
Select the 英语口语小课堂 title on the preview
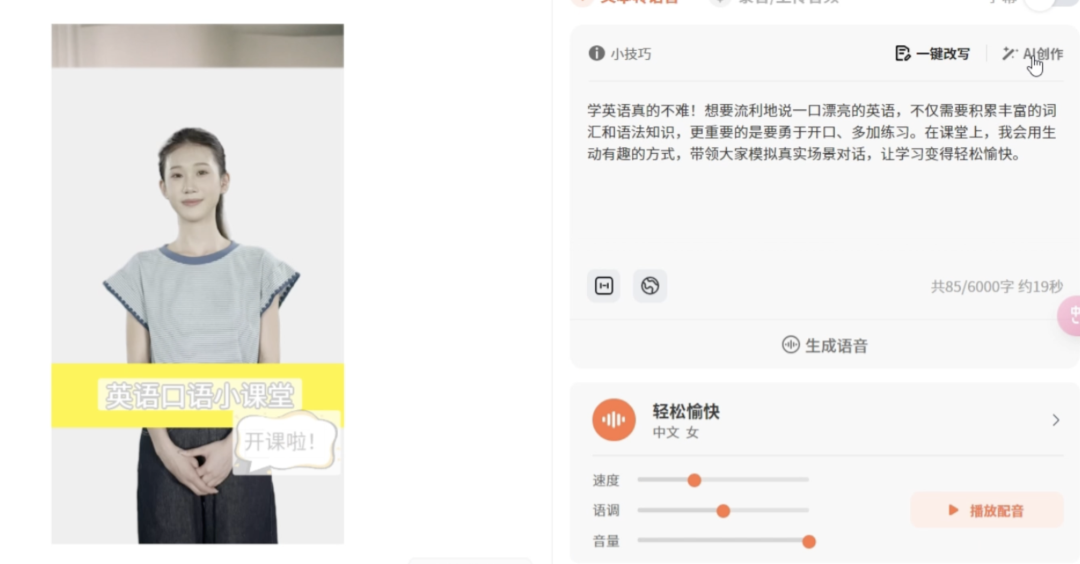[200, 395]
